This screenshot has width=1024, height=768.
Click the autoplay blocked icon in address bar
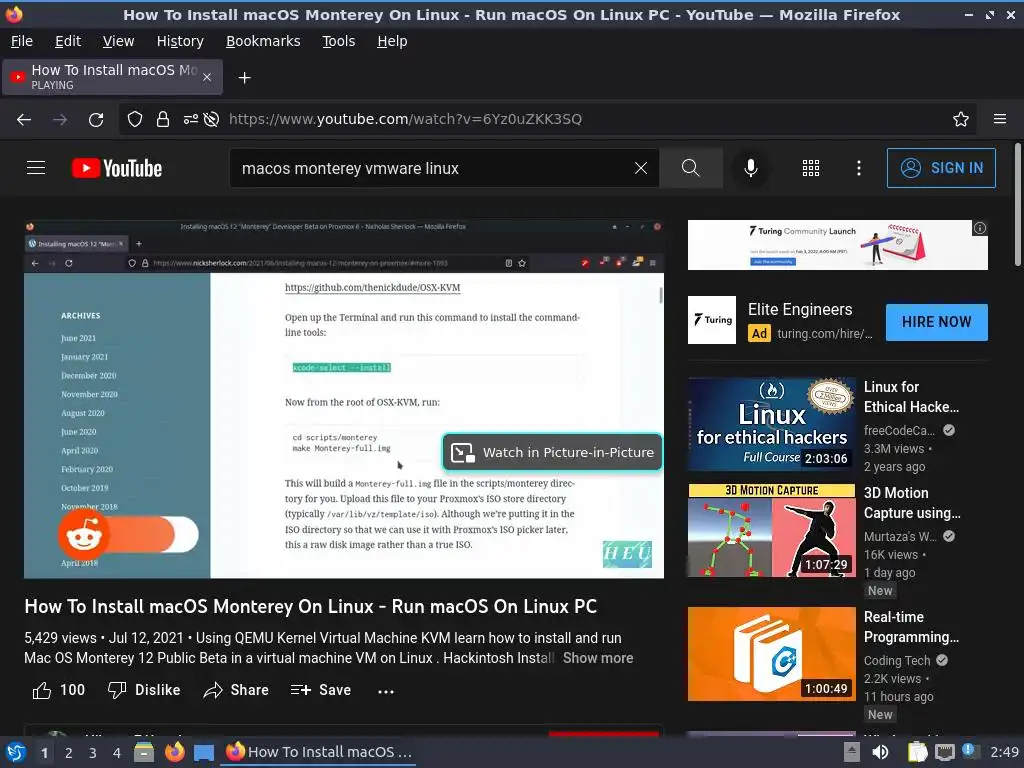pos(211,119)
